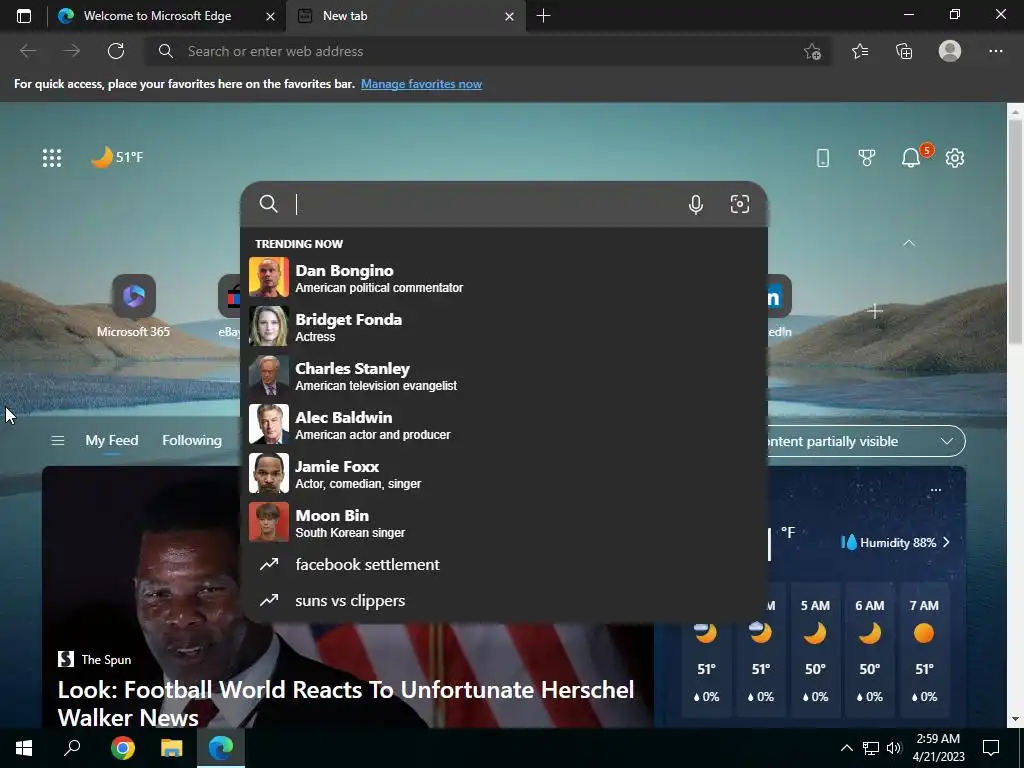
Task: Go back with the back arrow
Action: (27, 51)
